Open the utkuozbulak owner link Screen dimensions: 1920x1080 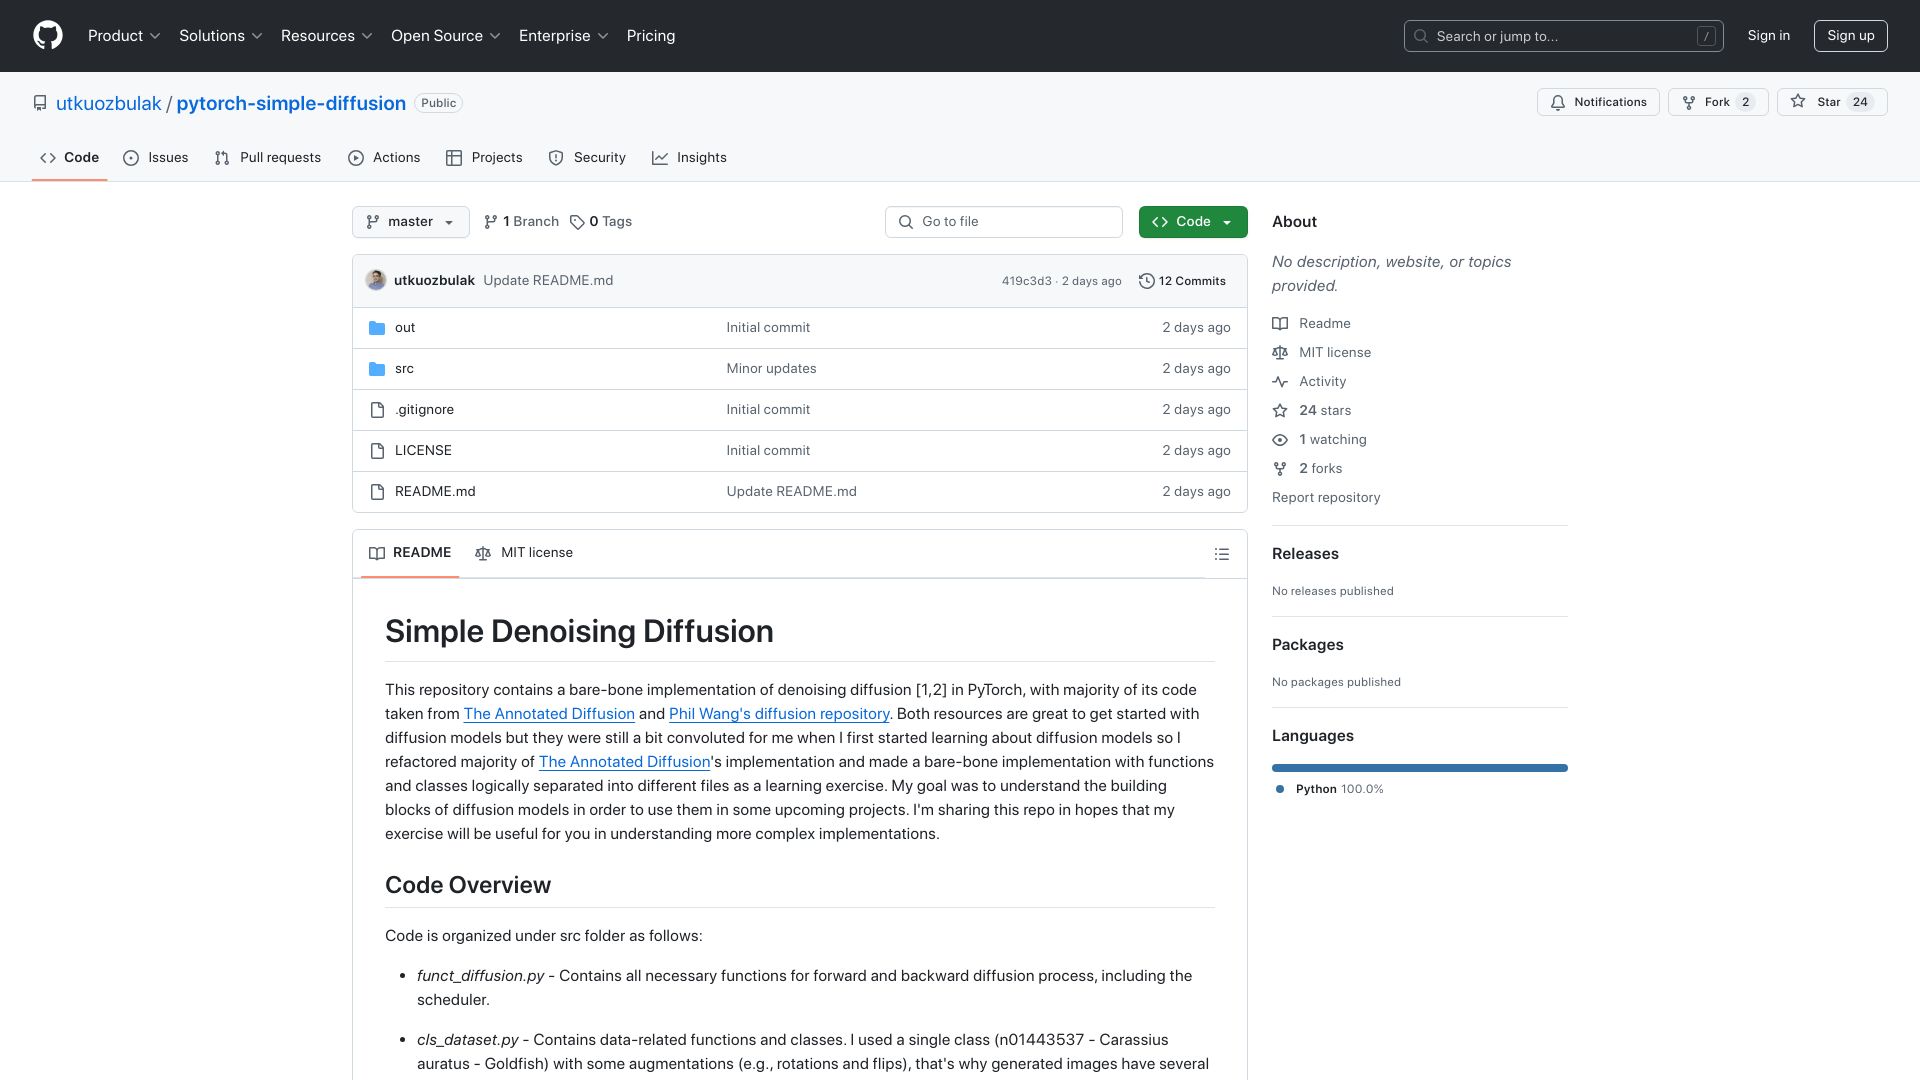pos(109,103)
